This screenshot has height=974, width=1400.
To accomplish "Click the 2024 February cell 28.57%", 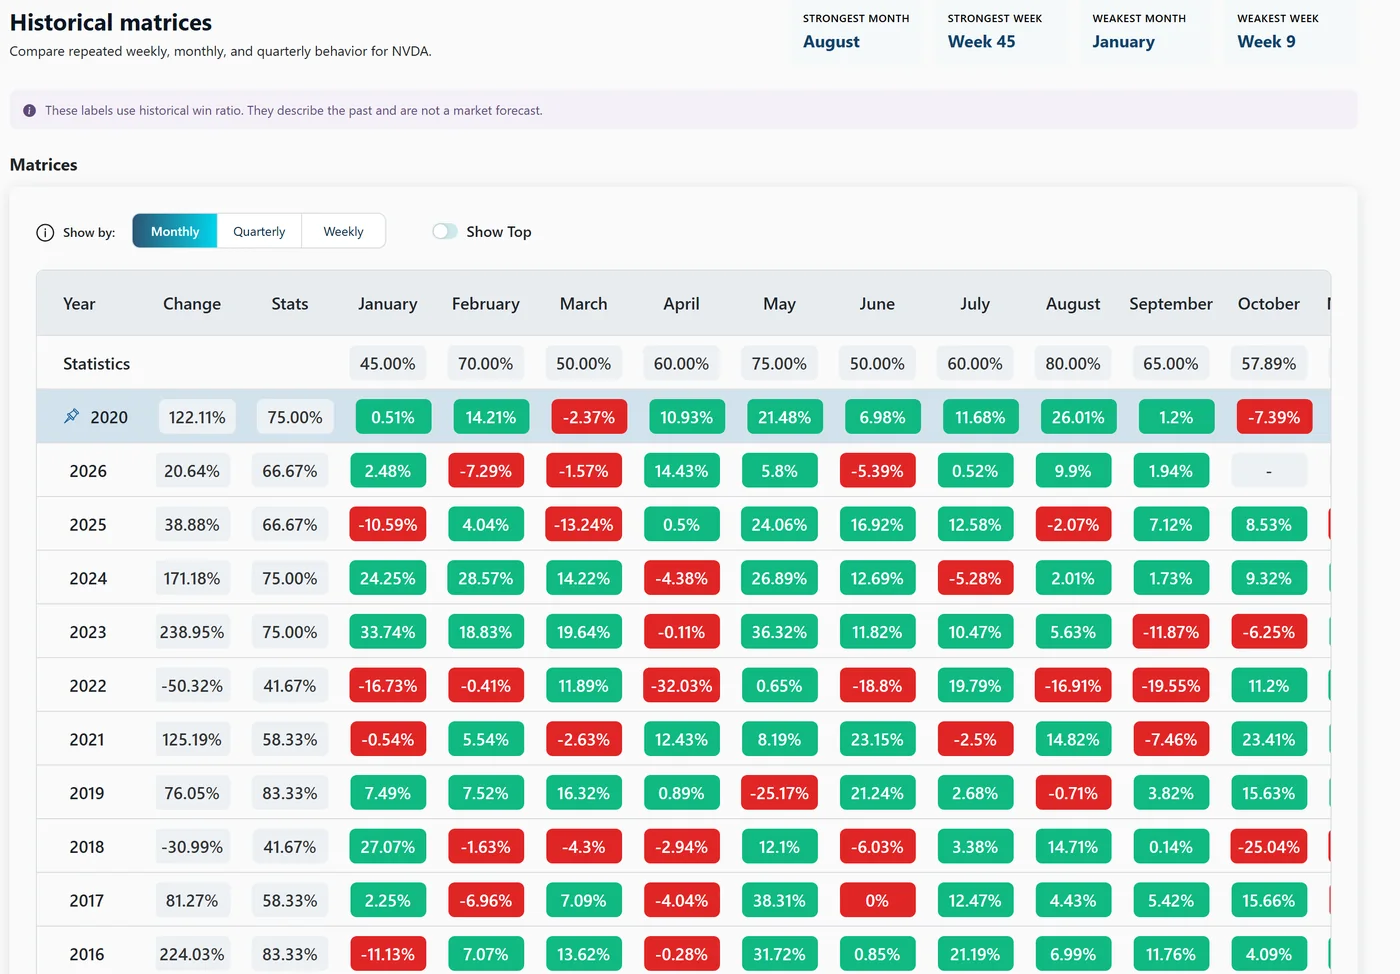I will (x=486, y=579).
